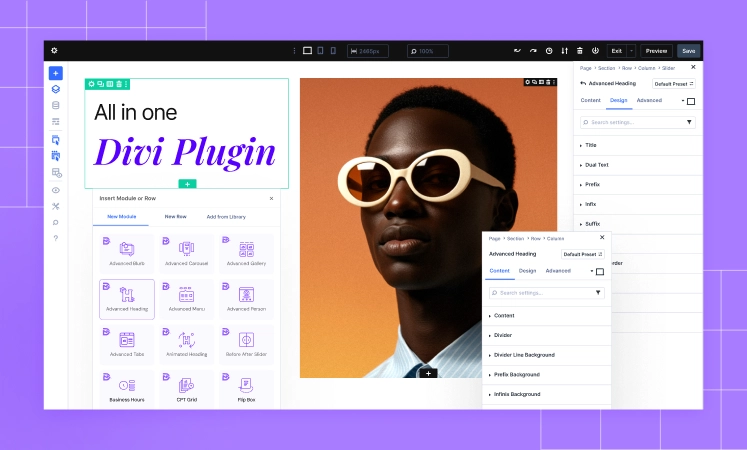Switch to phone view mode
The height and width of the screenshot is (450, 747).
point(334,50)
